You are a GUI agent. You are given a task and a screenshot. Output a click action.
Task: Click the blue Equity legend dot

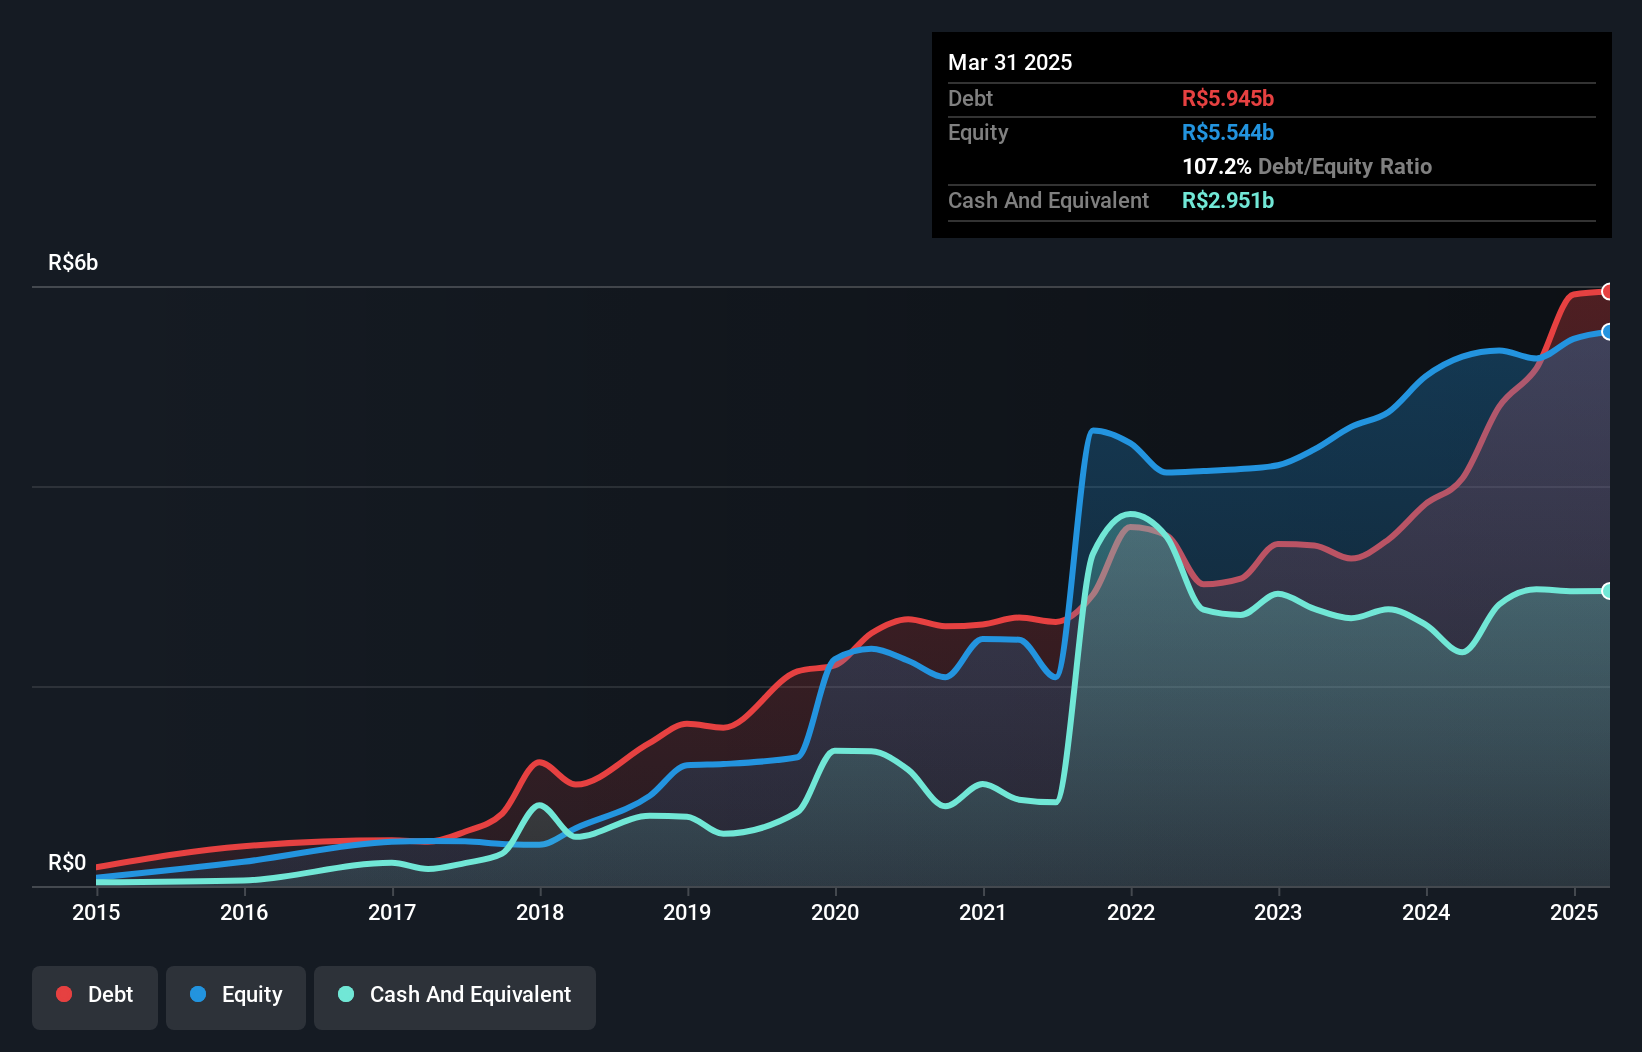197,994
